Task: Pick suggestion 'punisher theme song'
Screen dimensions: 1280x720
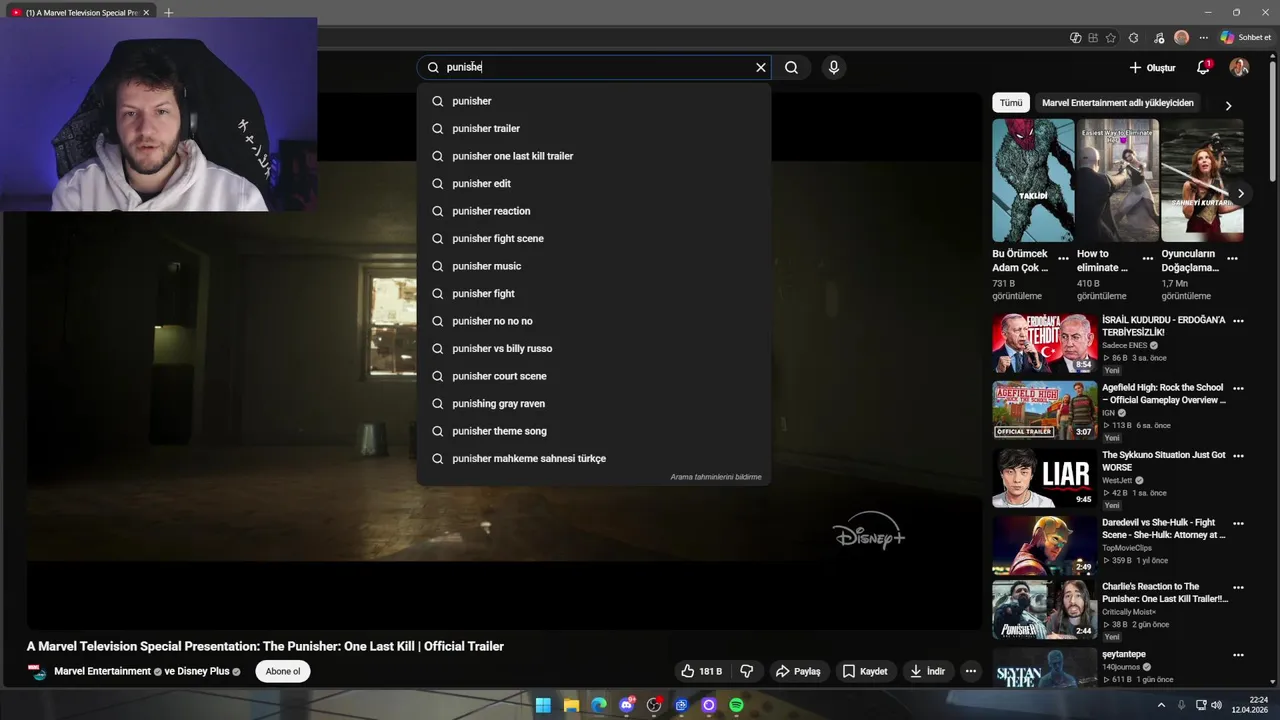Action: tap(594, 431)
